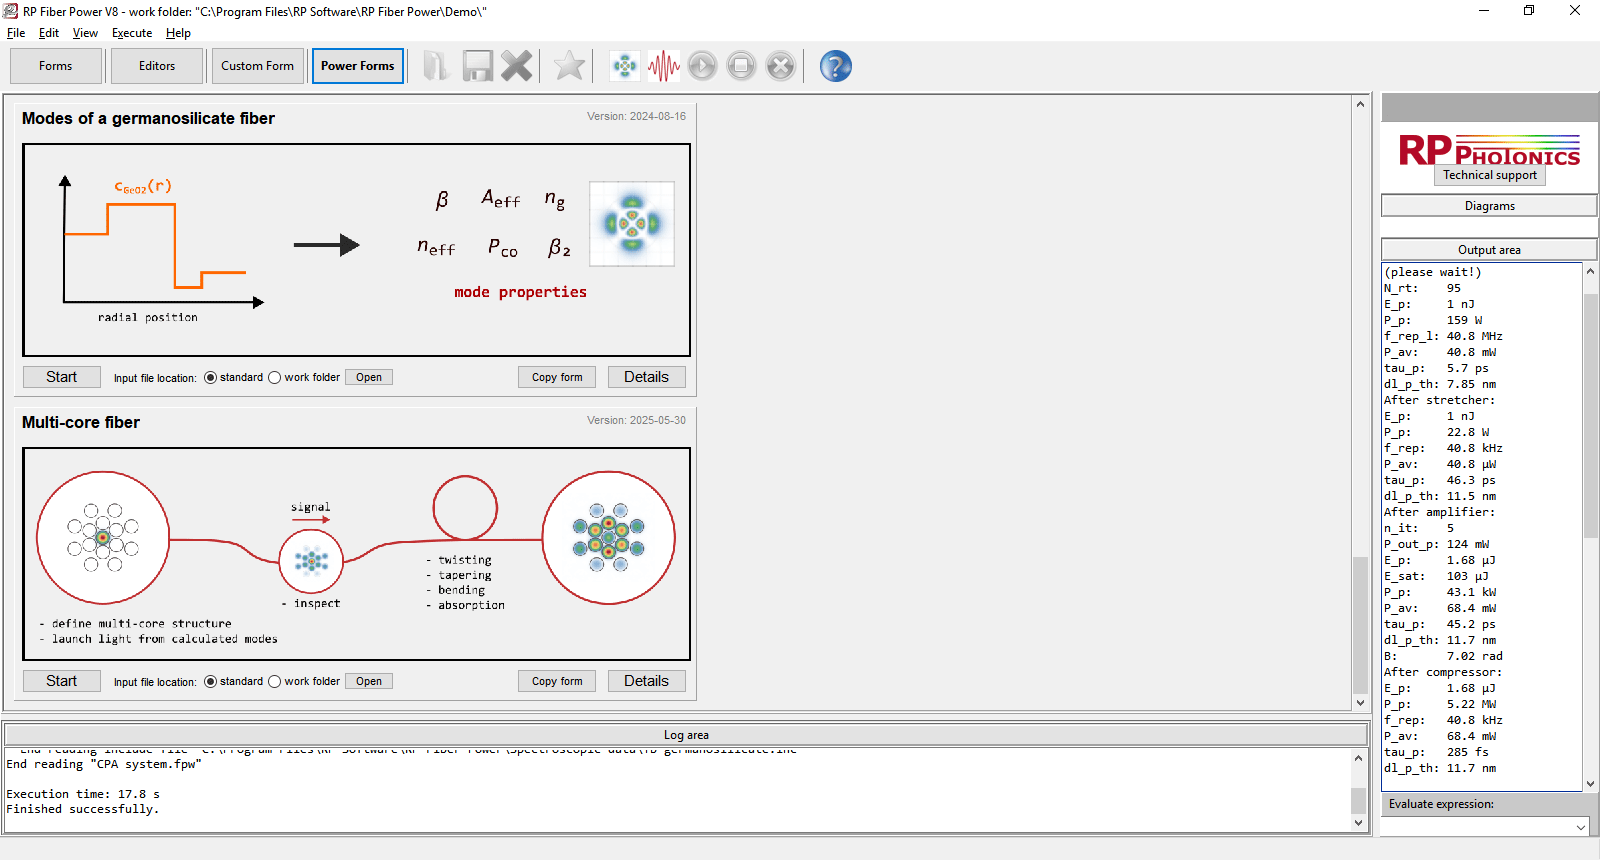The width and height of the screenshot is (1600, 860).
Task: Click the blue help question mark icon
Action: coord(835,66)
